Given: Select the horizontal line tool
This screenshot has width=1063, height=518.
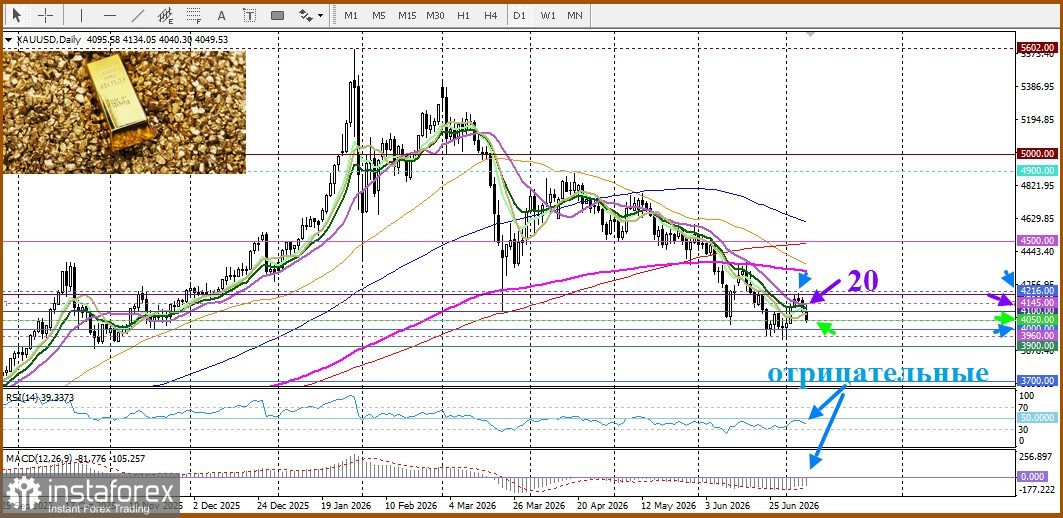Looking at the screenshot, I should click(110, 15).
